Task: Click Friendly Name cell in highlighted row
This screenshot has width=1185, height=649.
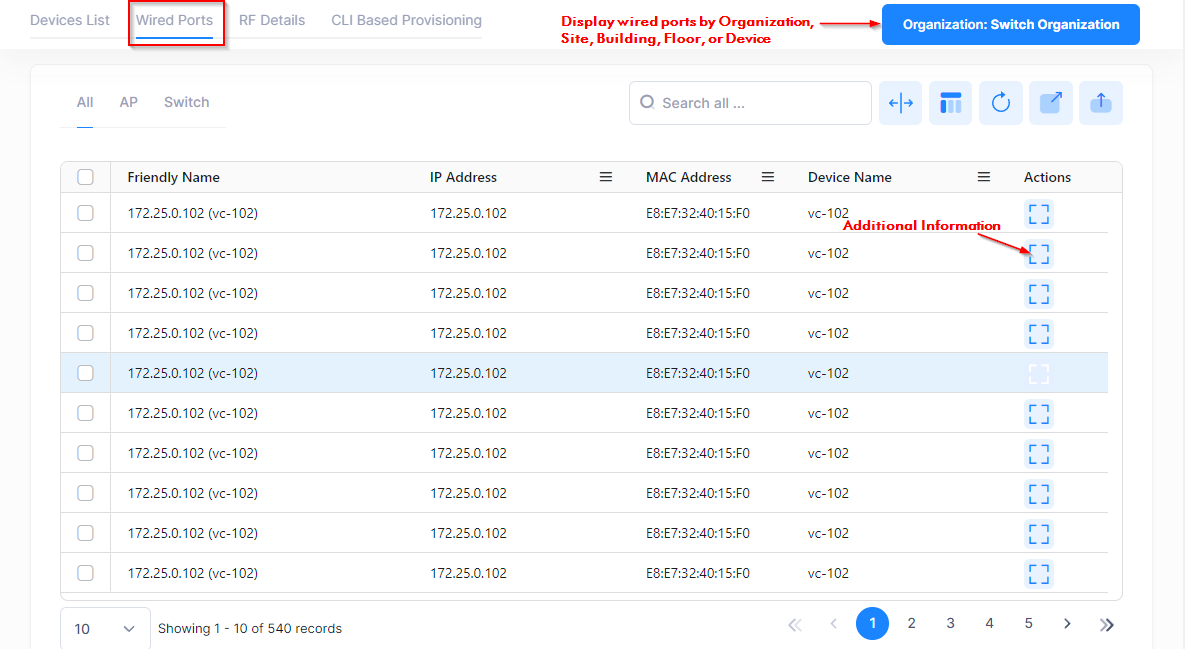Action: [193, 373]
